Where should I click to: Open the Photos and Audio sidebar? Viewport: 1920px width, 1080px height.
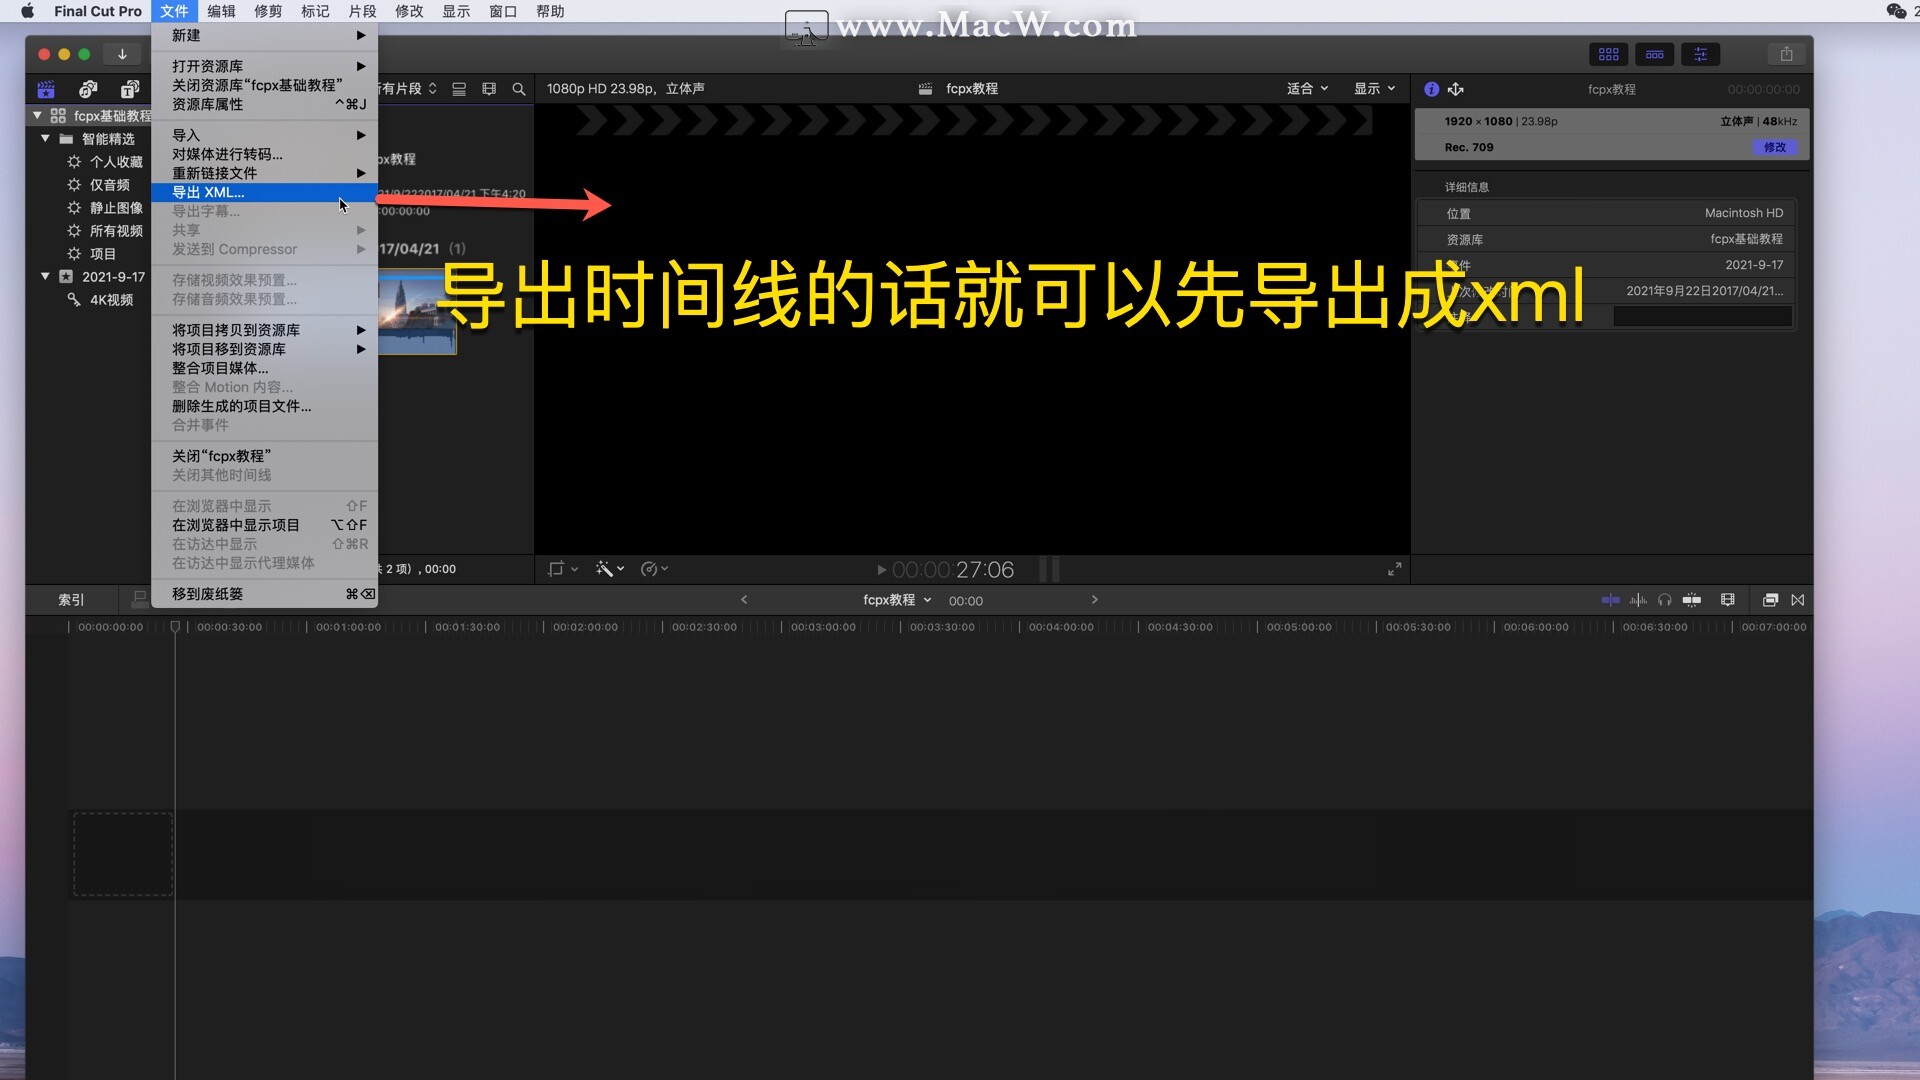pos(88,89)
